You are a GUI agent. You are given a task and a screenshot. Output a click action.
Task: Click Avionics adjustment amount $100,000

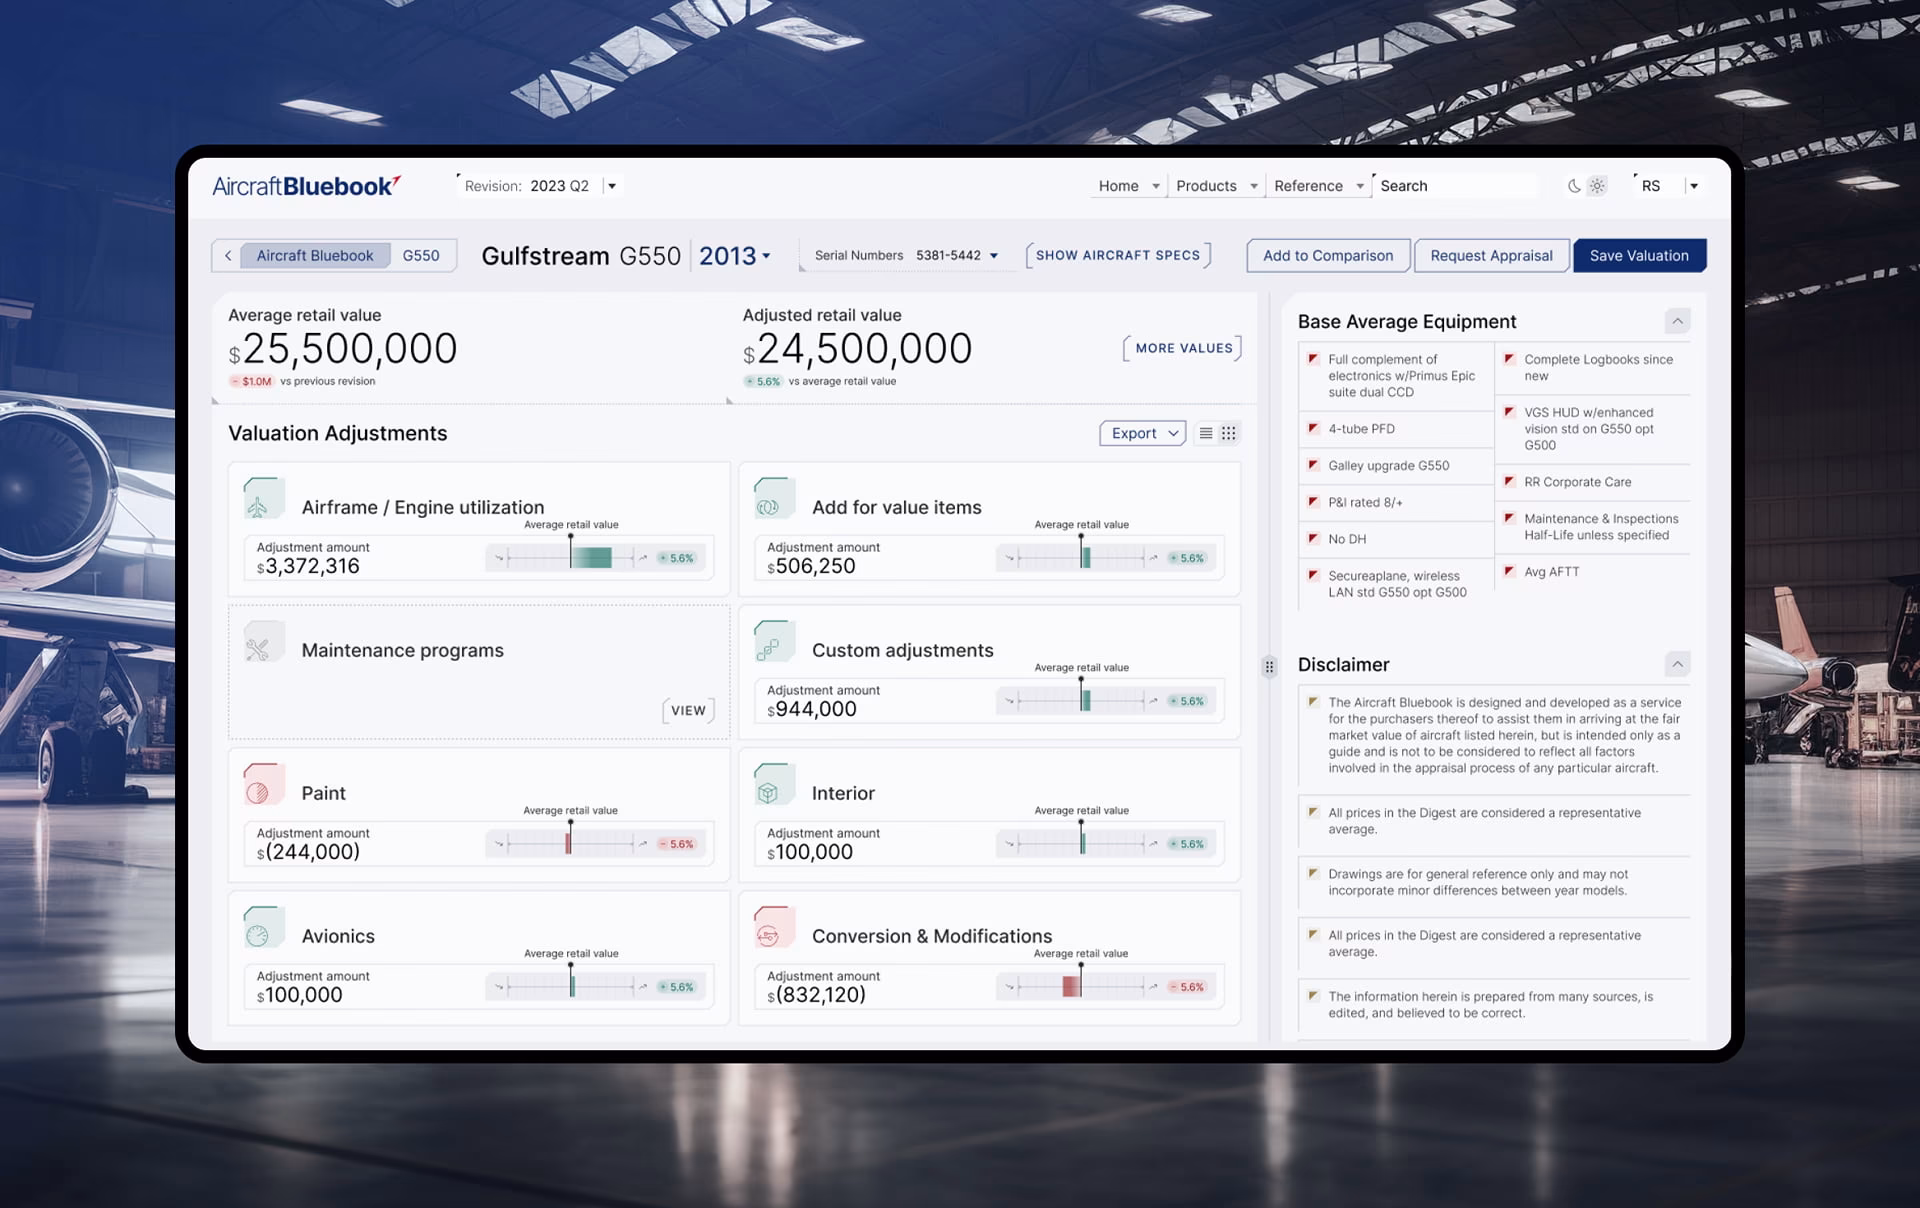pyautogui.click(x=300, y=995)
